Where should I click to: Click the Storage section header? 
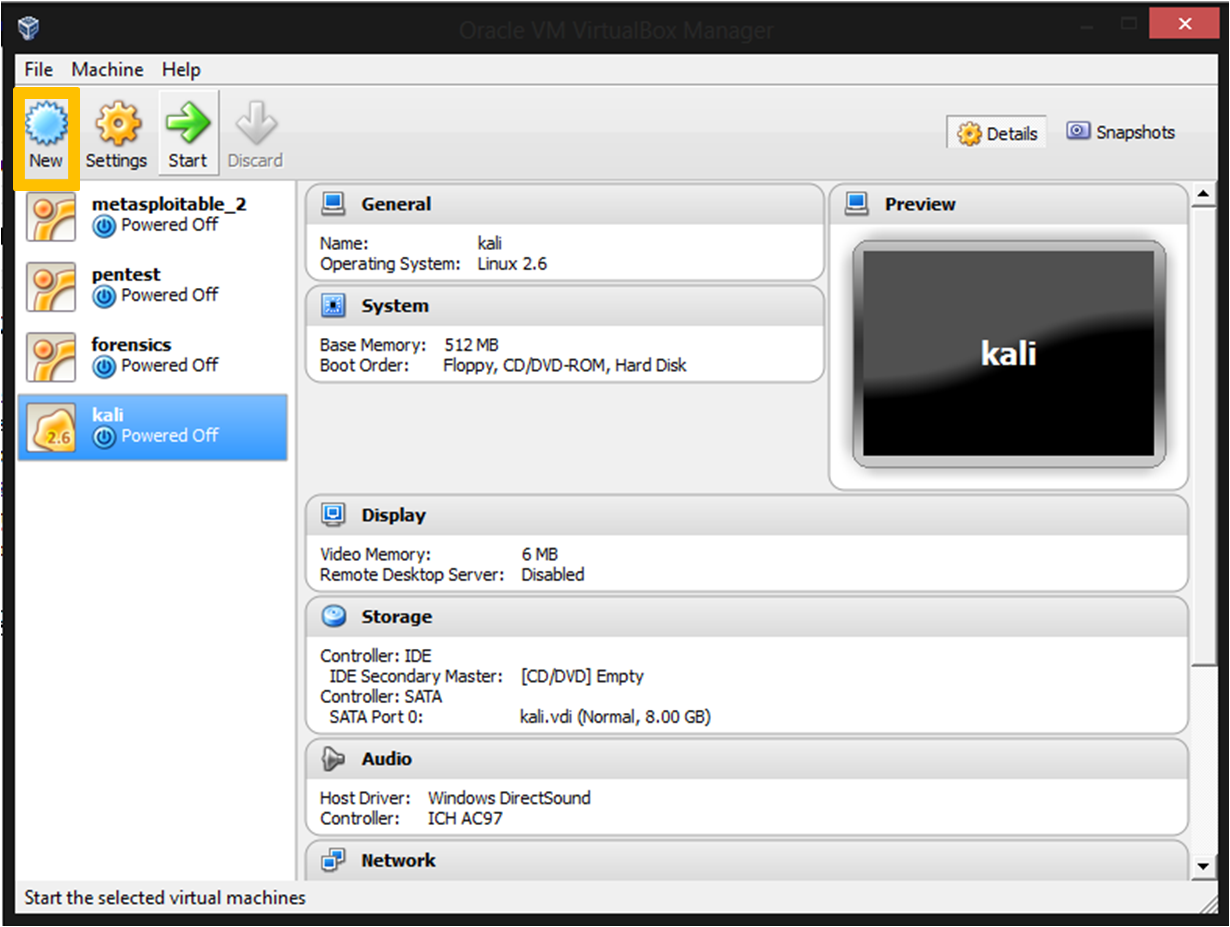tap(398, 617)
